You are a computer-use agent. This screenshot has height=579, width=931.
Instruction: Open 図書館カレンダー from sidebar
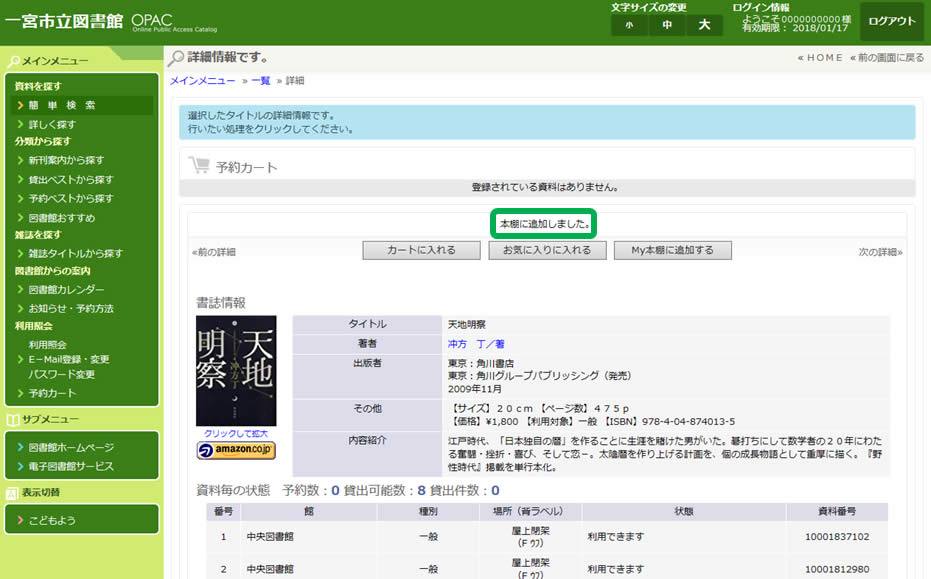click(x=67, y=289)
